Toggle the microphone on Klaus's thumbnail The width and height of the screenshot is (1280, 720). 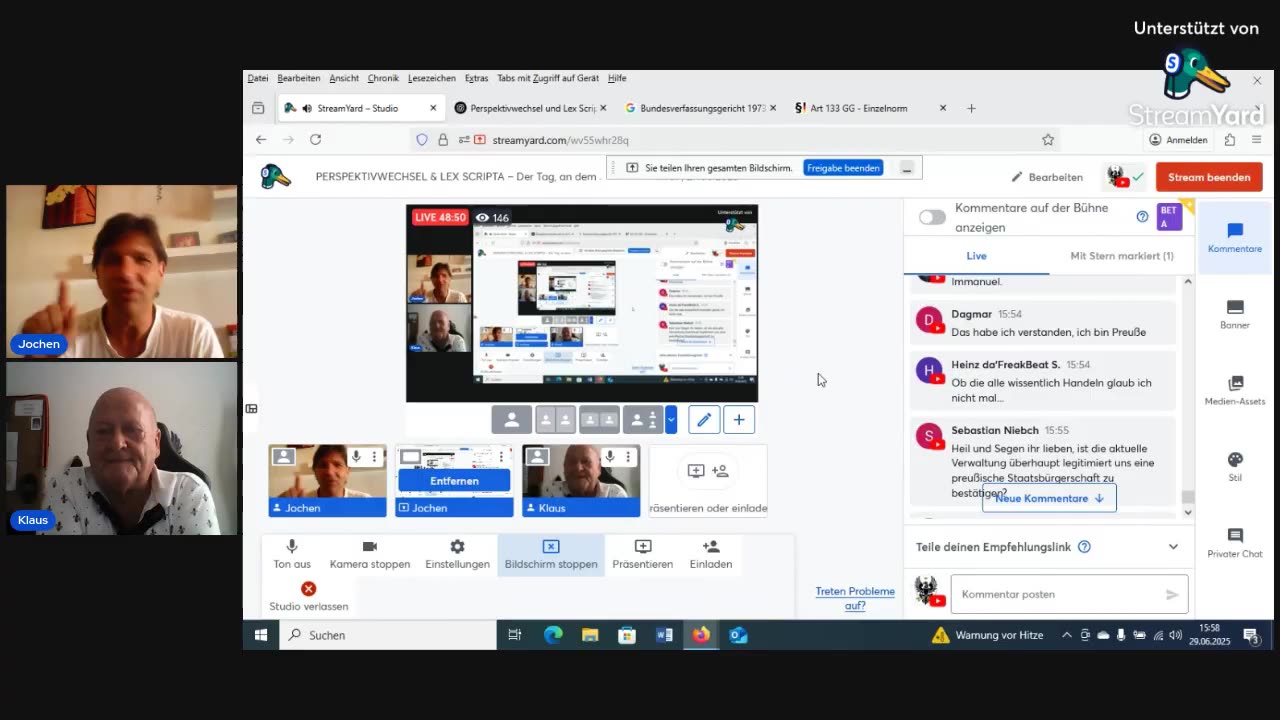[609, 457]
